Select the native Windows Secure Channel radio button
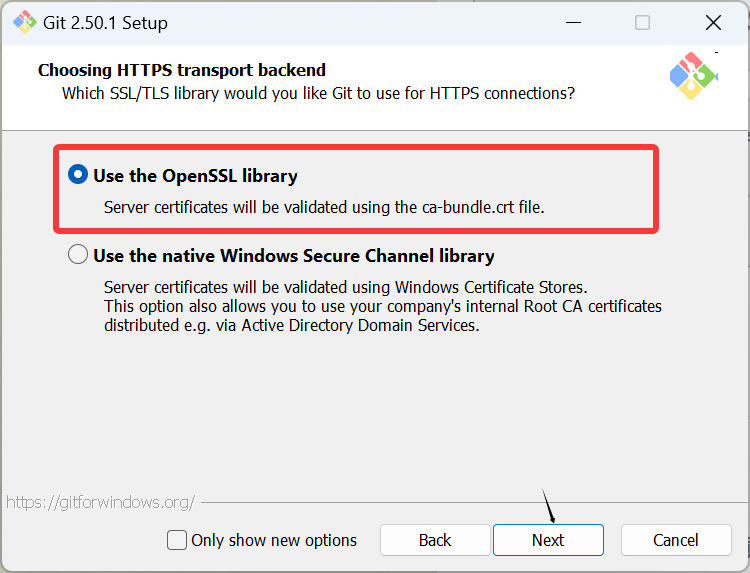750x573 pixels. tap(78, 255)
